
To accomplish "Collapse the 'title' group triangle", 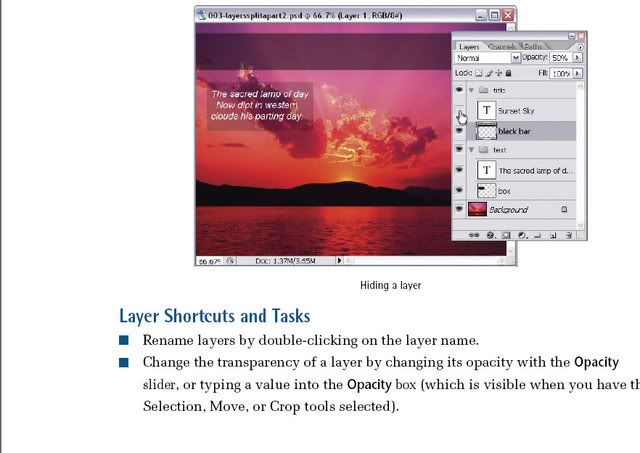I will 471,90.
